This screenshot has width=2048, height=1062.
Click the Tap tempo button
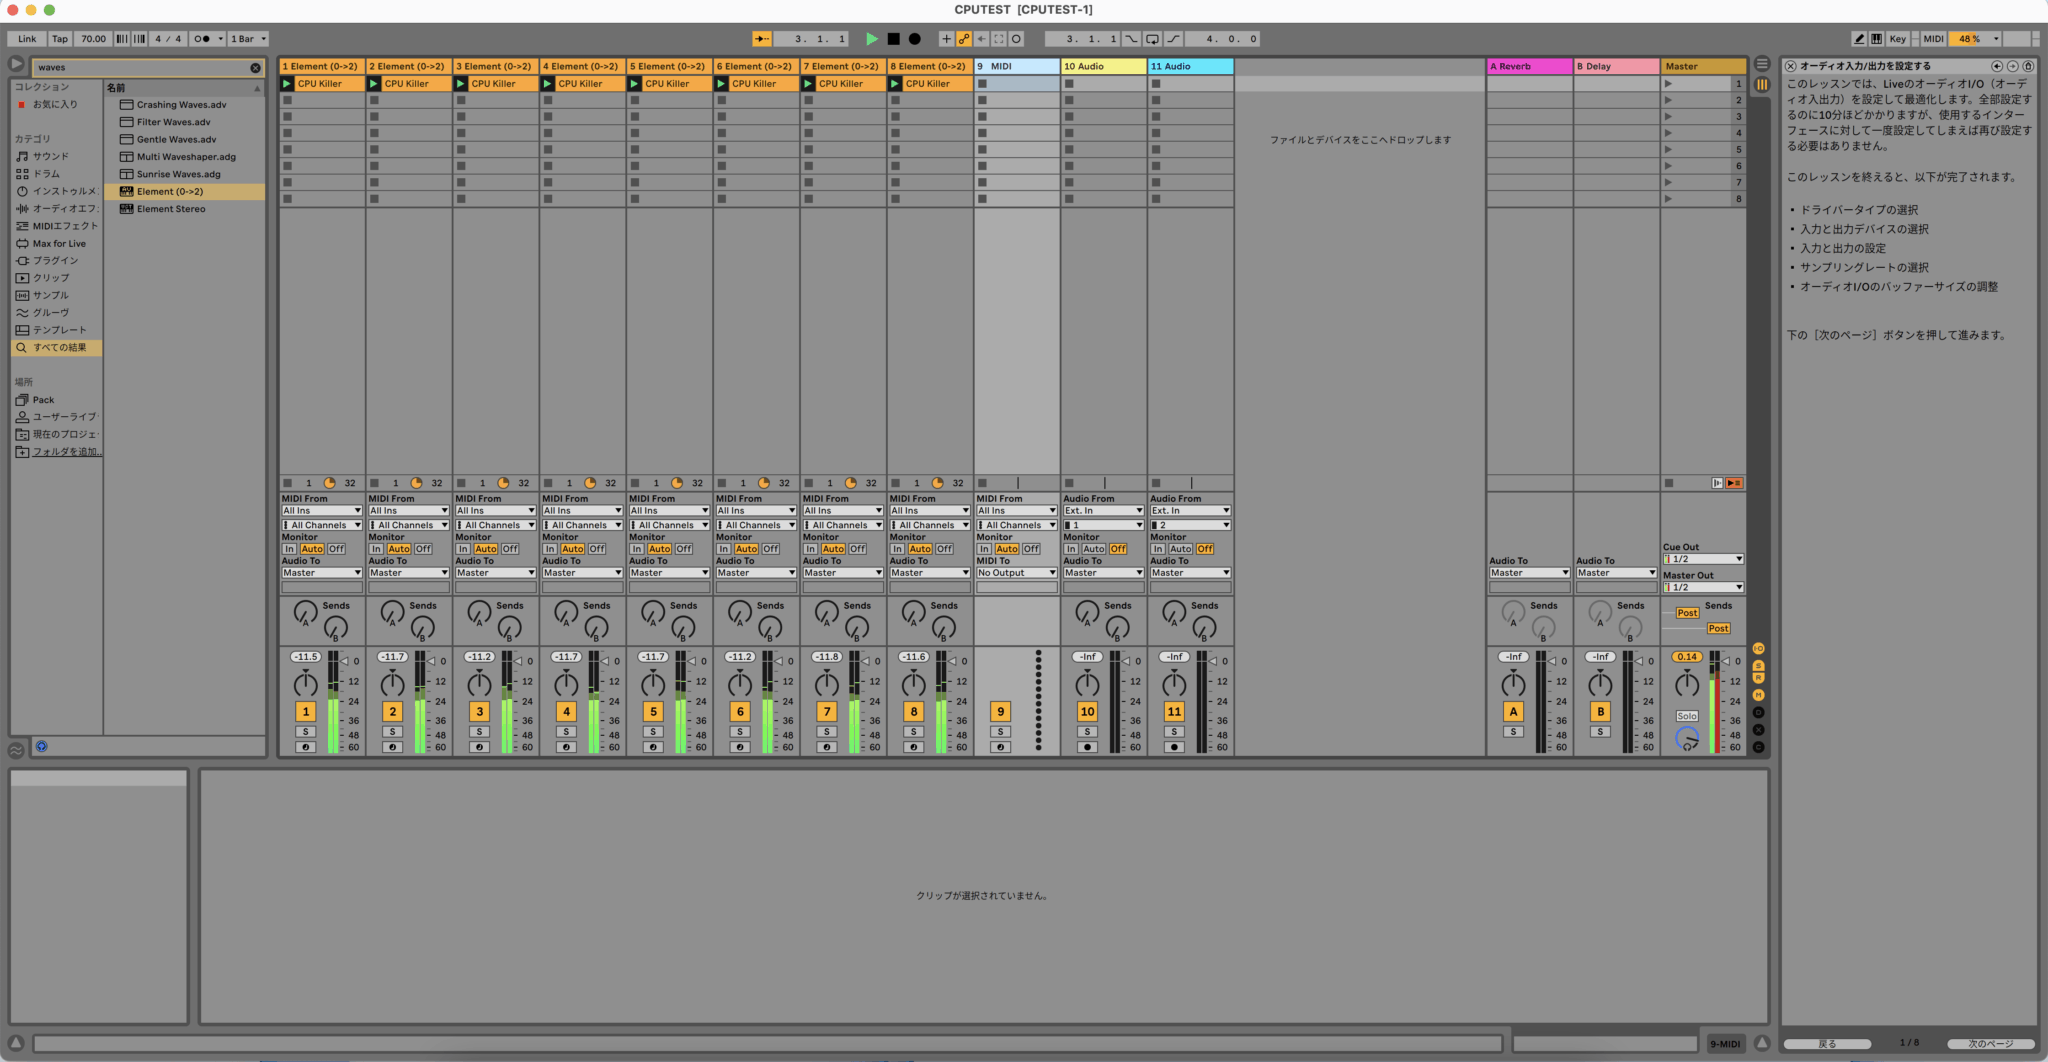pyautogui.click(x=60, y=39)
